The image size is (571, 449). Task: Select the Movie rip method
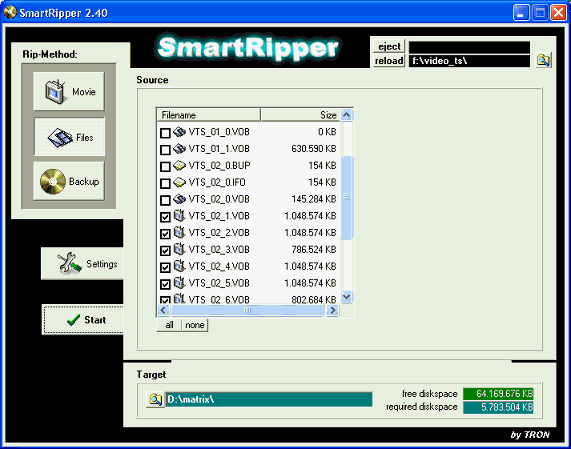(69, 91)
